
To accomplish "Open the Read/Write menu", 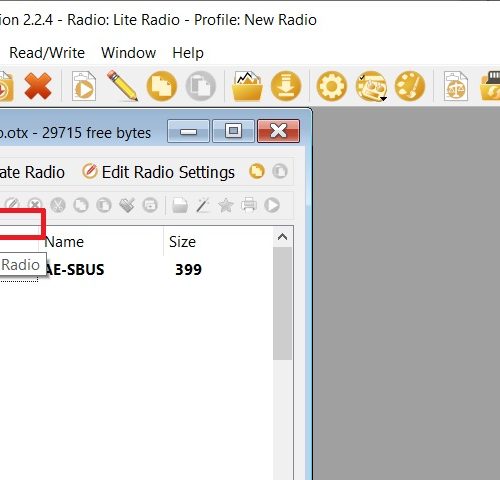I will (x=47, y=53).
